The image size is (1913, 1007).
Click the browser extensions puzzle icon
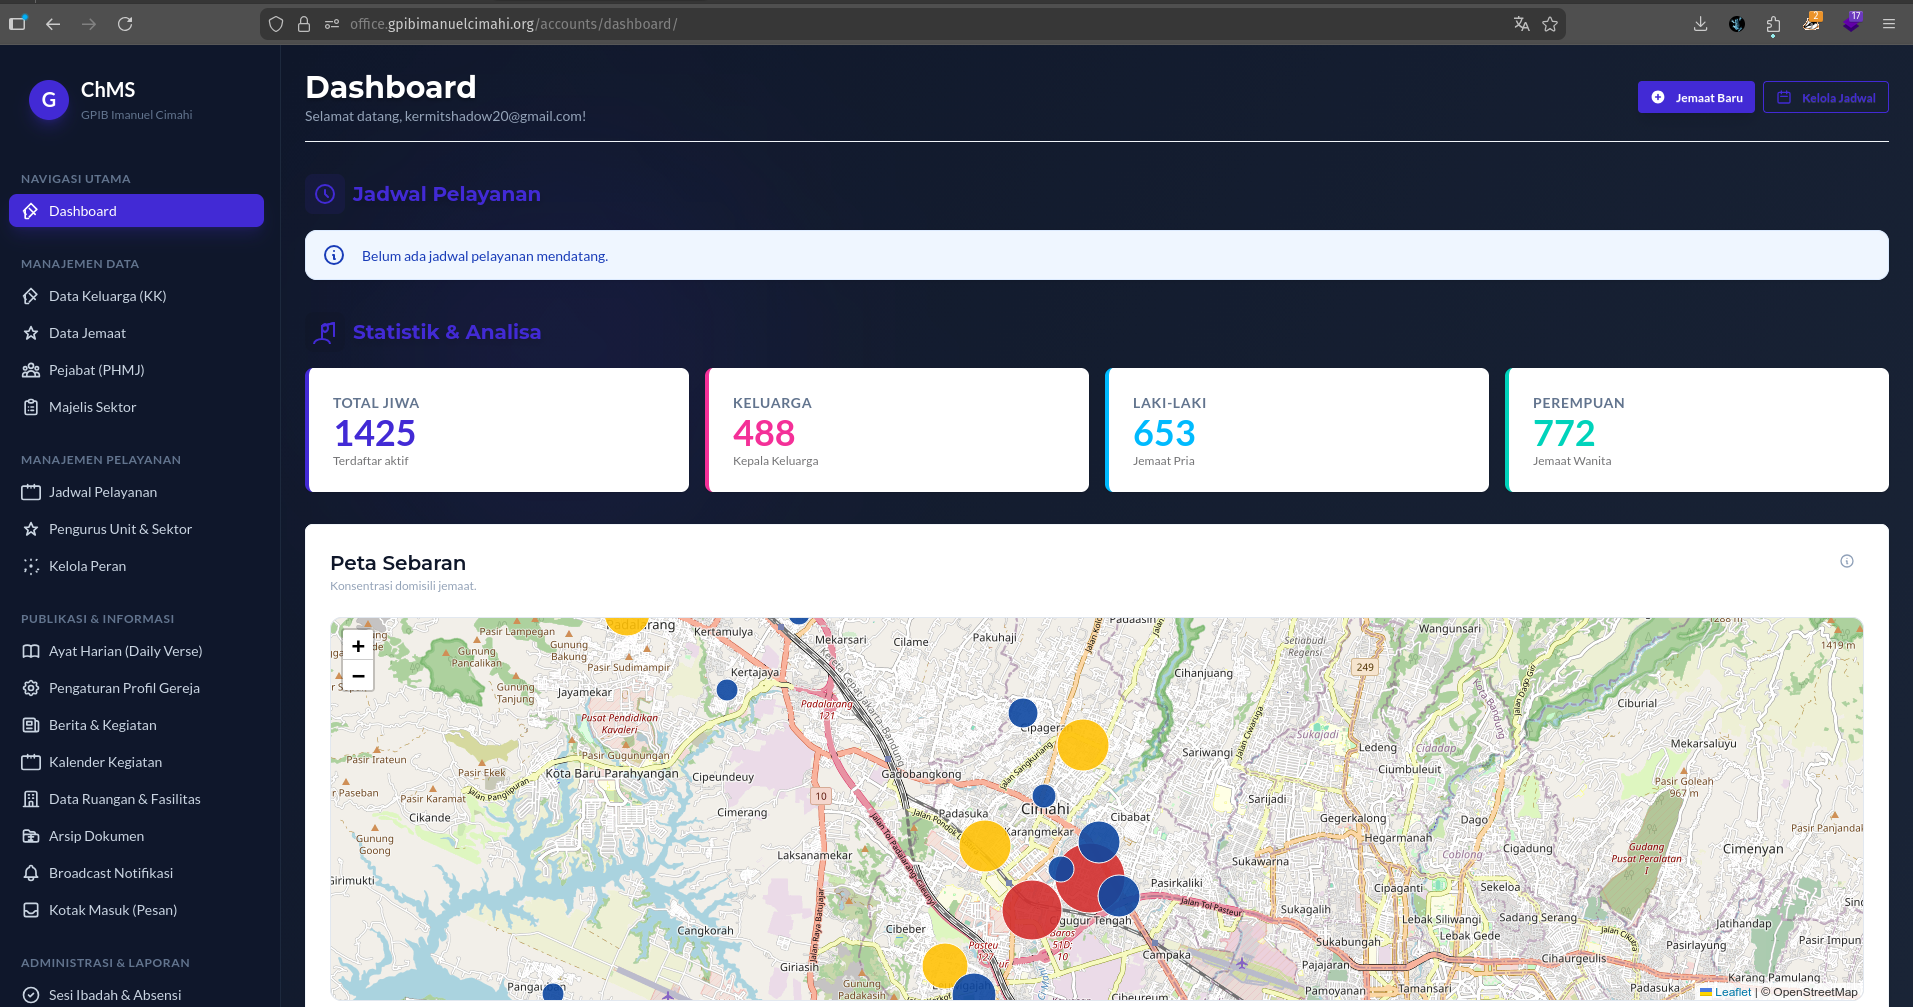click(1773, 24)
